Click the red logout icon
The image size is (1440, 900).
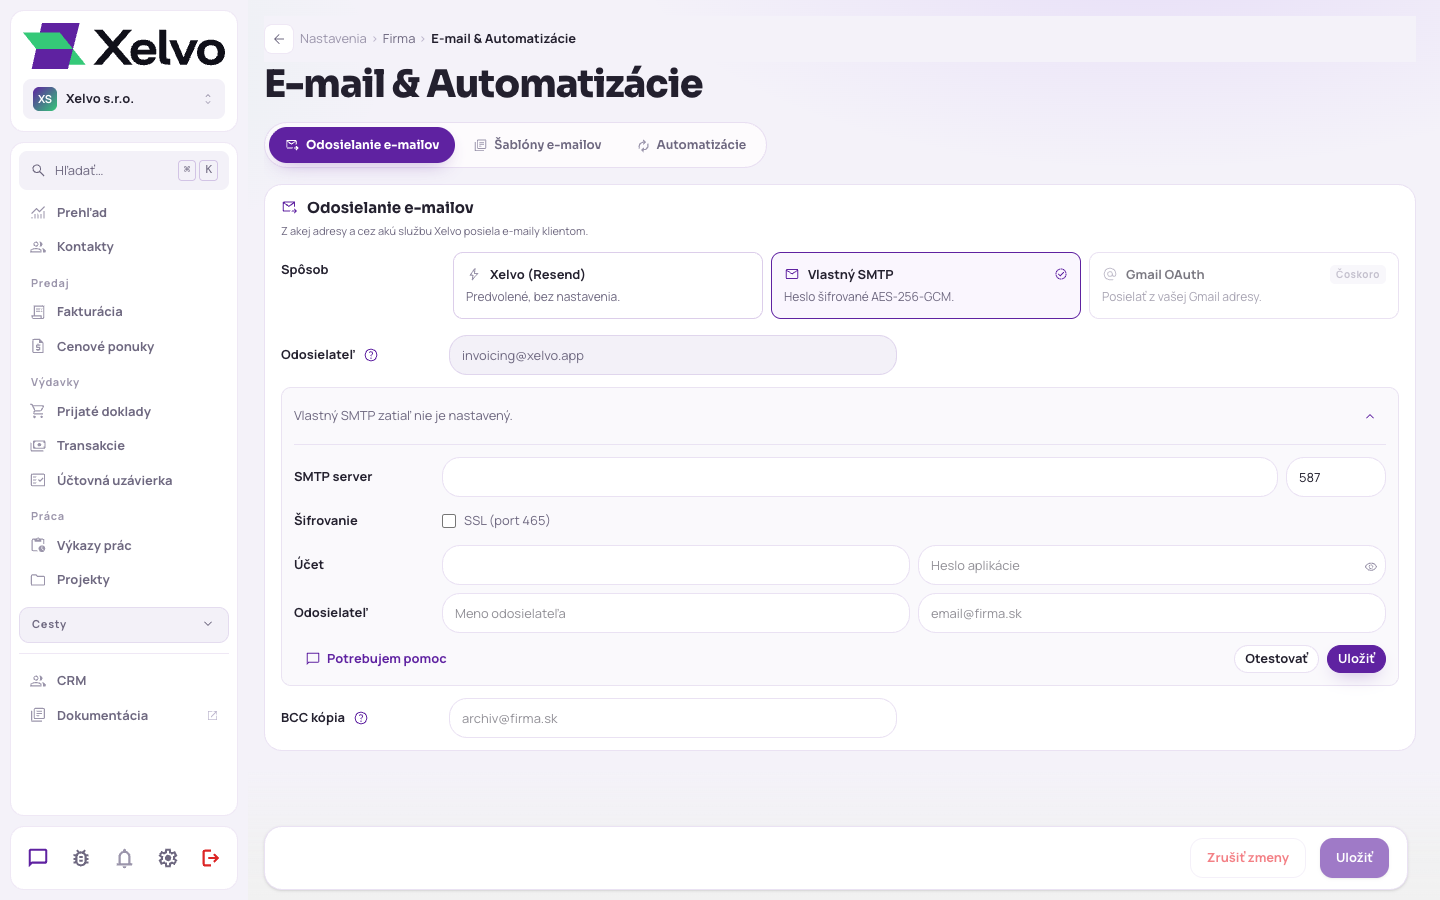point(211,858)
